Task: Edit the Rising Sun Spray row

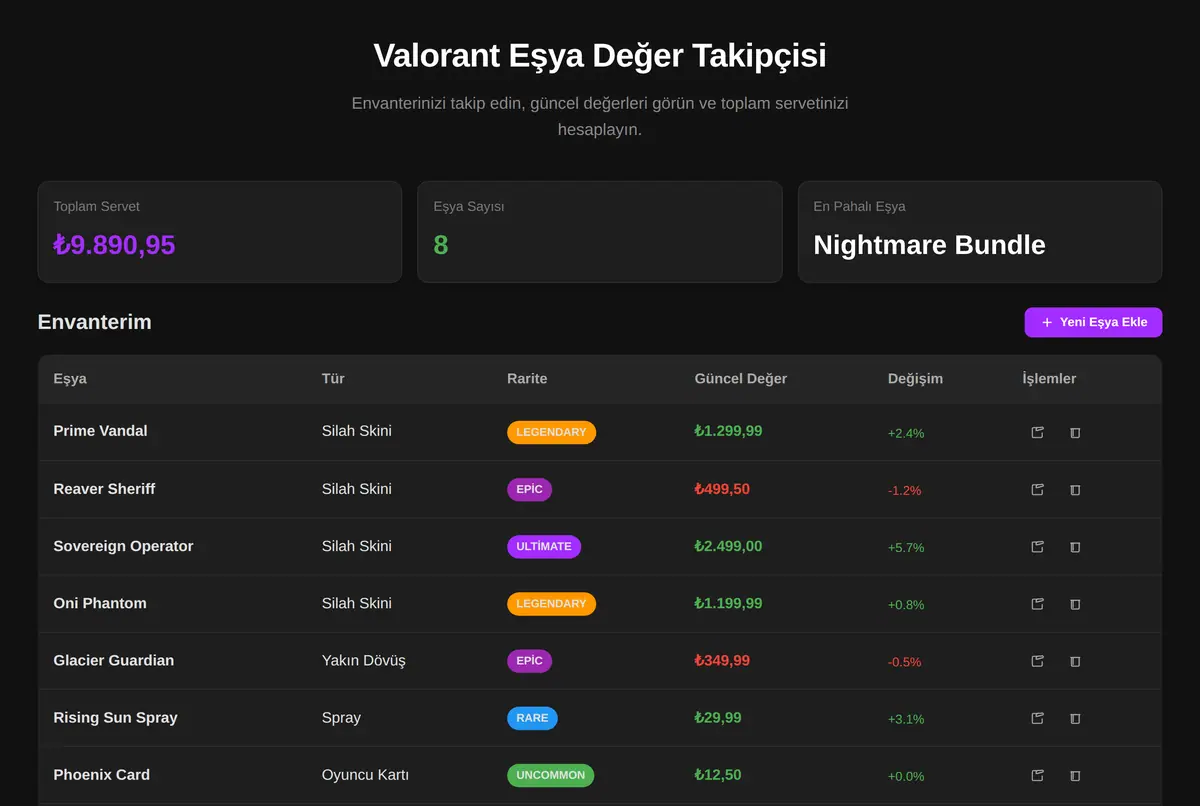Action: (x=1037, y=718)
